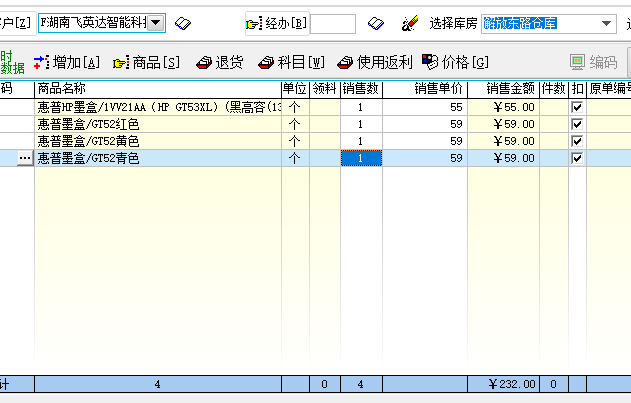Select product cell 惠普墨盒/GT52青色
The height and width of the screenshot is (403, 631).
pyautogui.click(x=158, y=158)
